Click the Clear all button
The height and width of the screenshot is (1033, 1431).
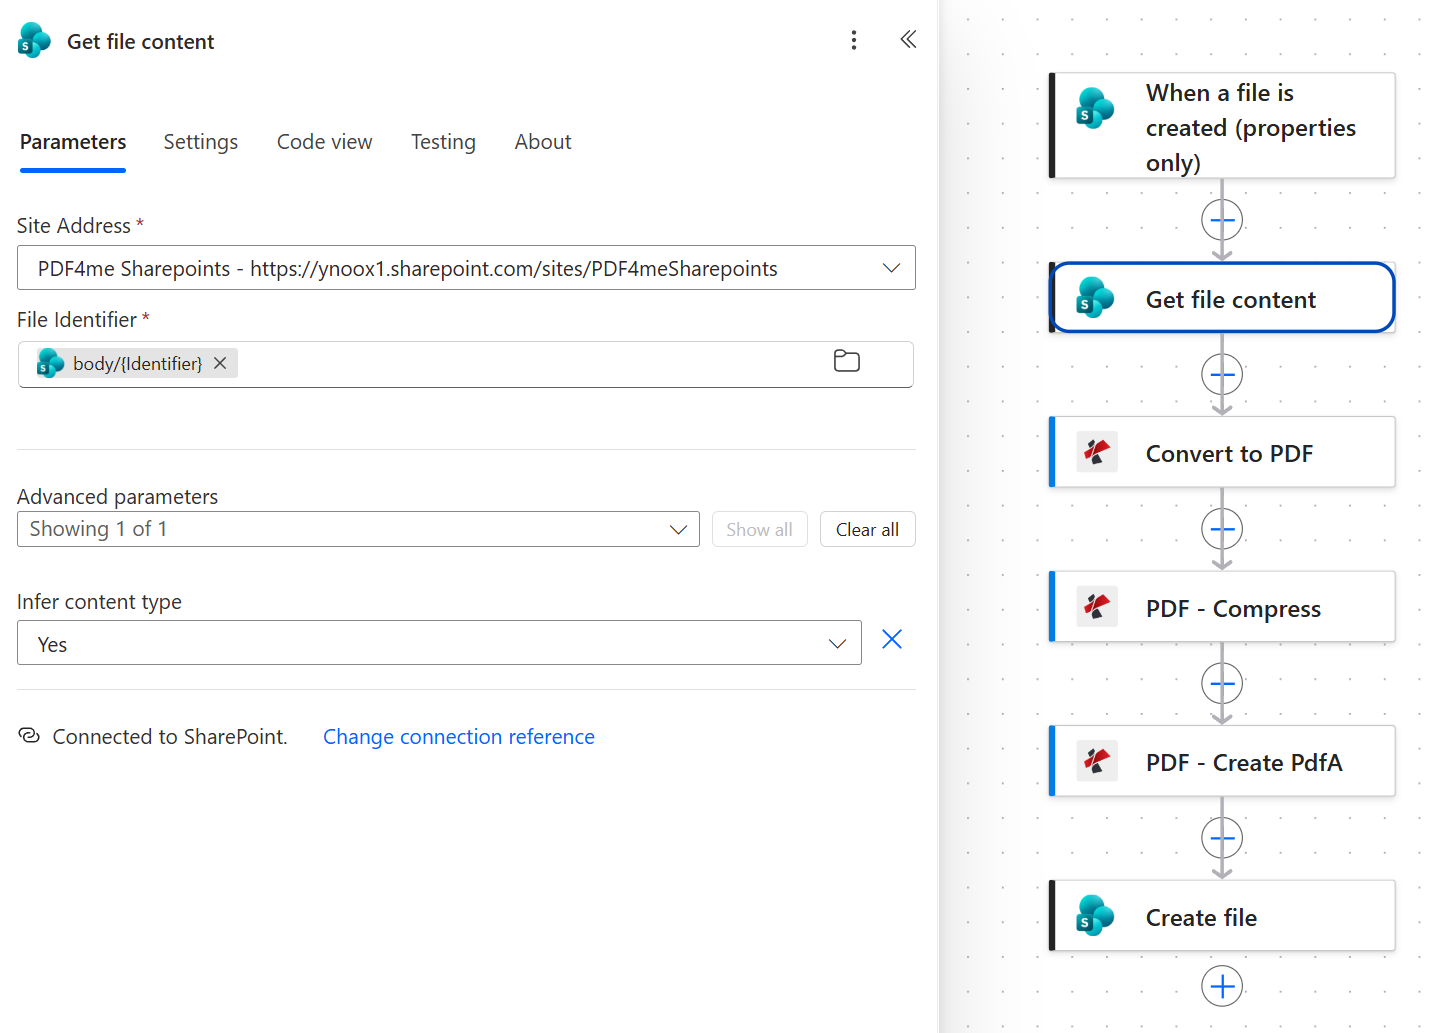click(x=868, y=529)
